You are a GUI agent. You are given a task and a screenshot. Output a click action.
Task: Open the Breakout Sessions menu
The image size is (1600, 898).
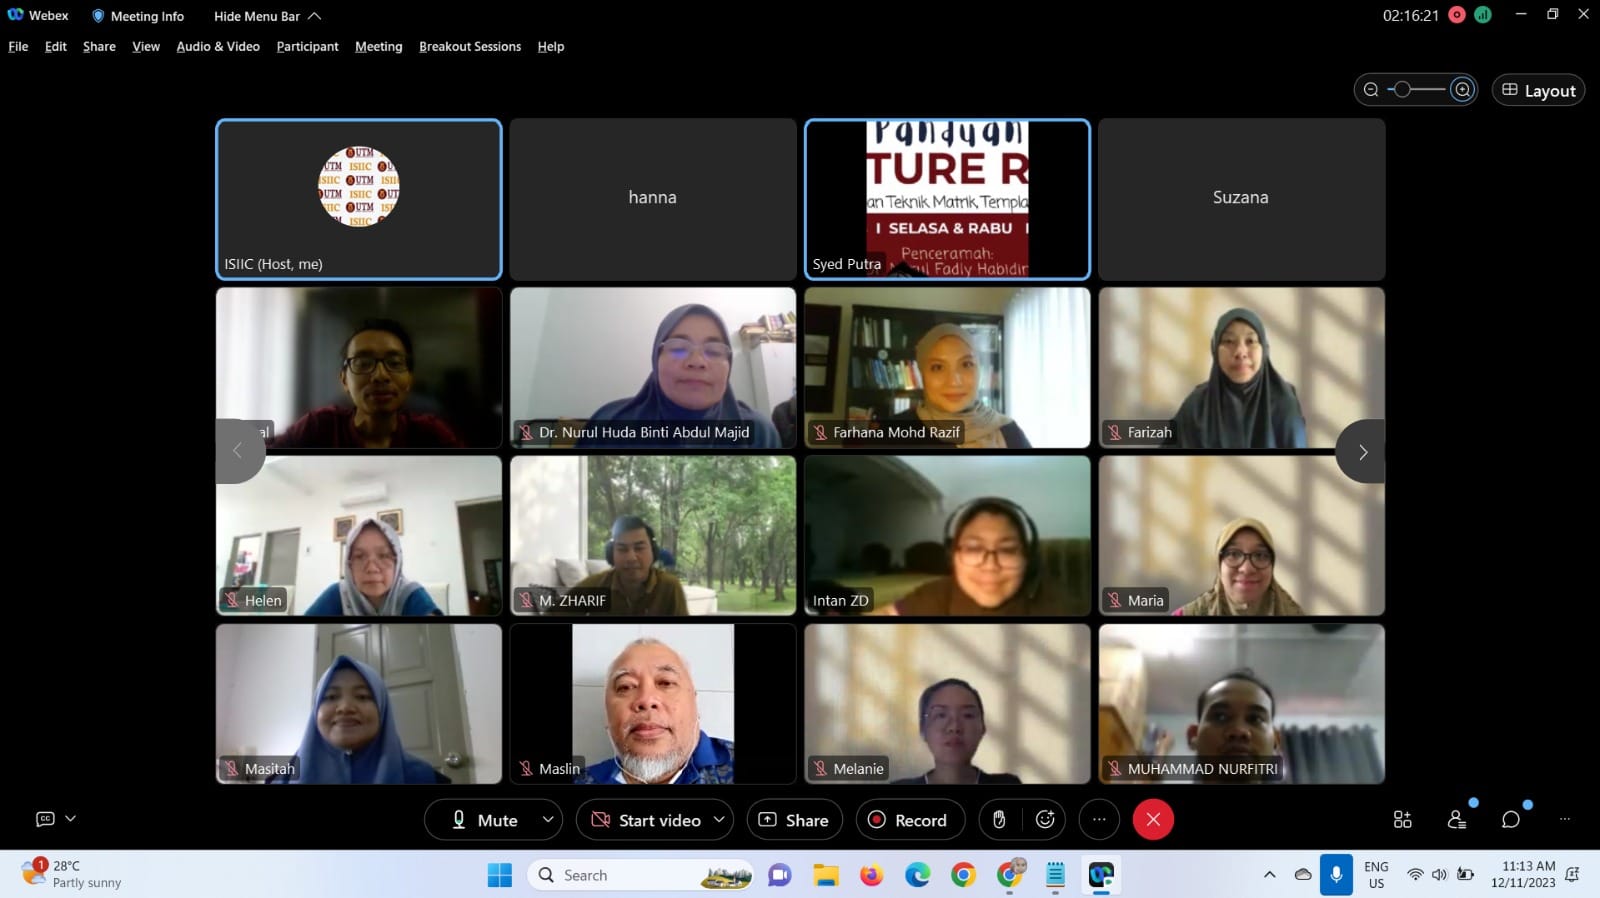tap(469, 46)
